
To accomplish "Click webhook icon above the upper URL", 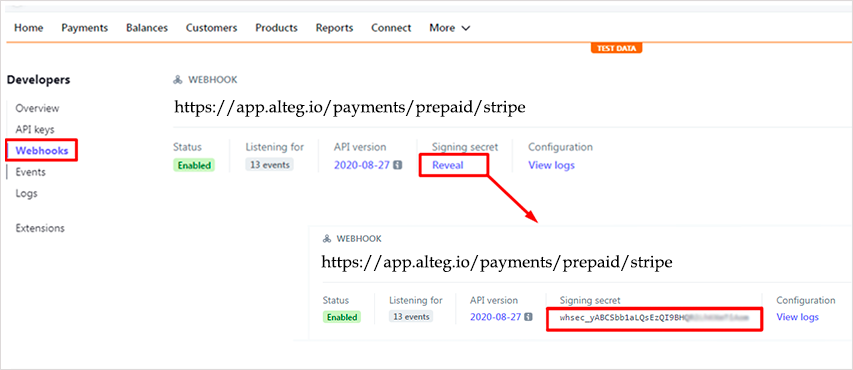I will (177, 80).
